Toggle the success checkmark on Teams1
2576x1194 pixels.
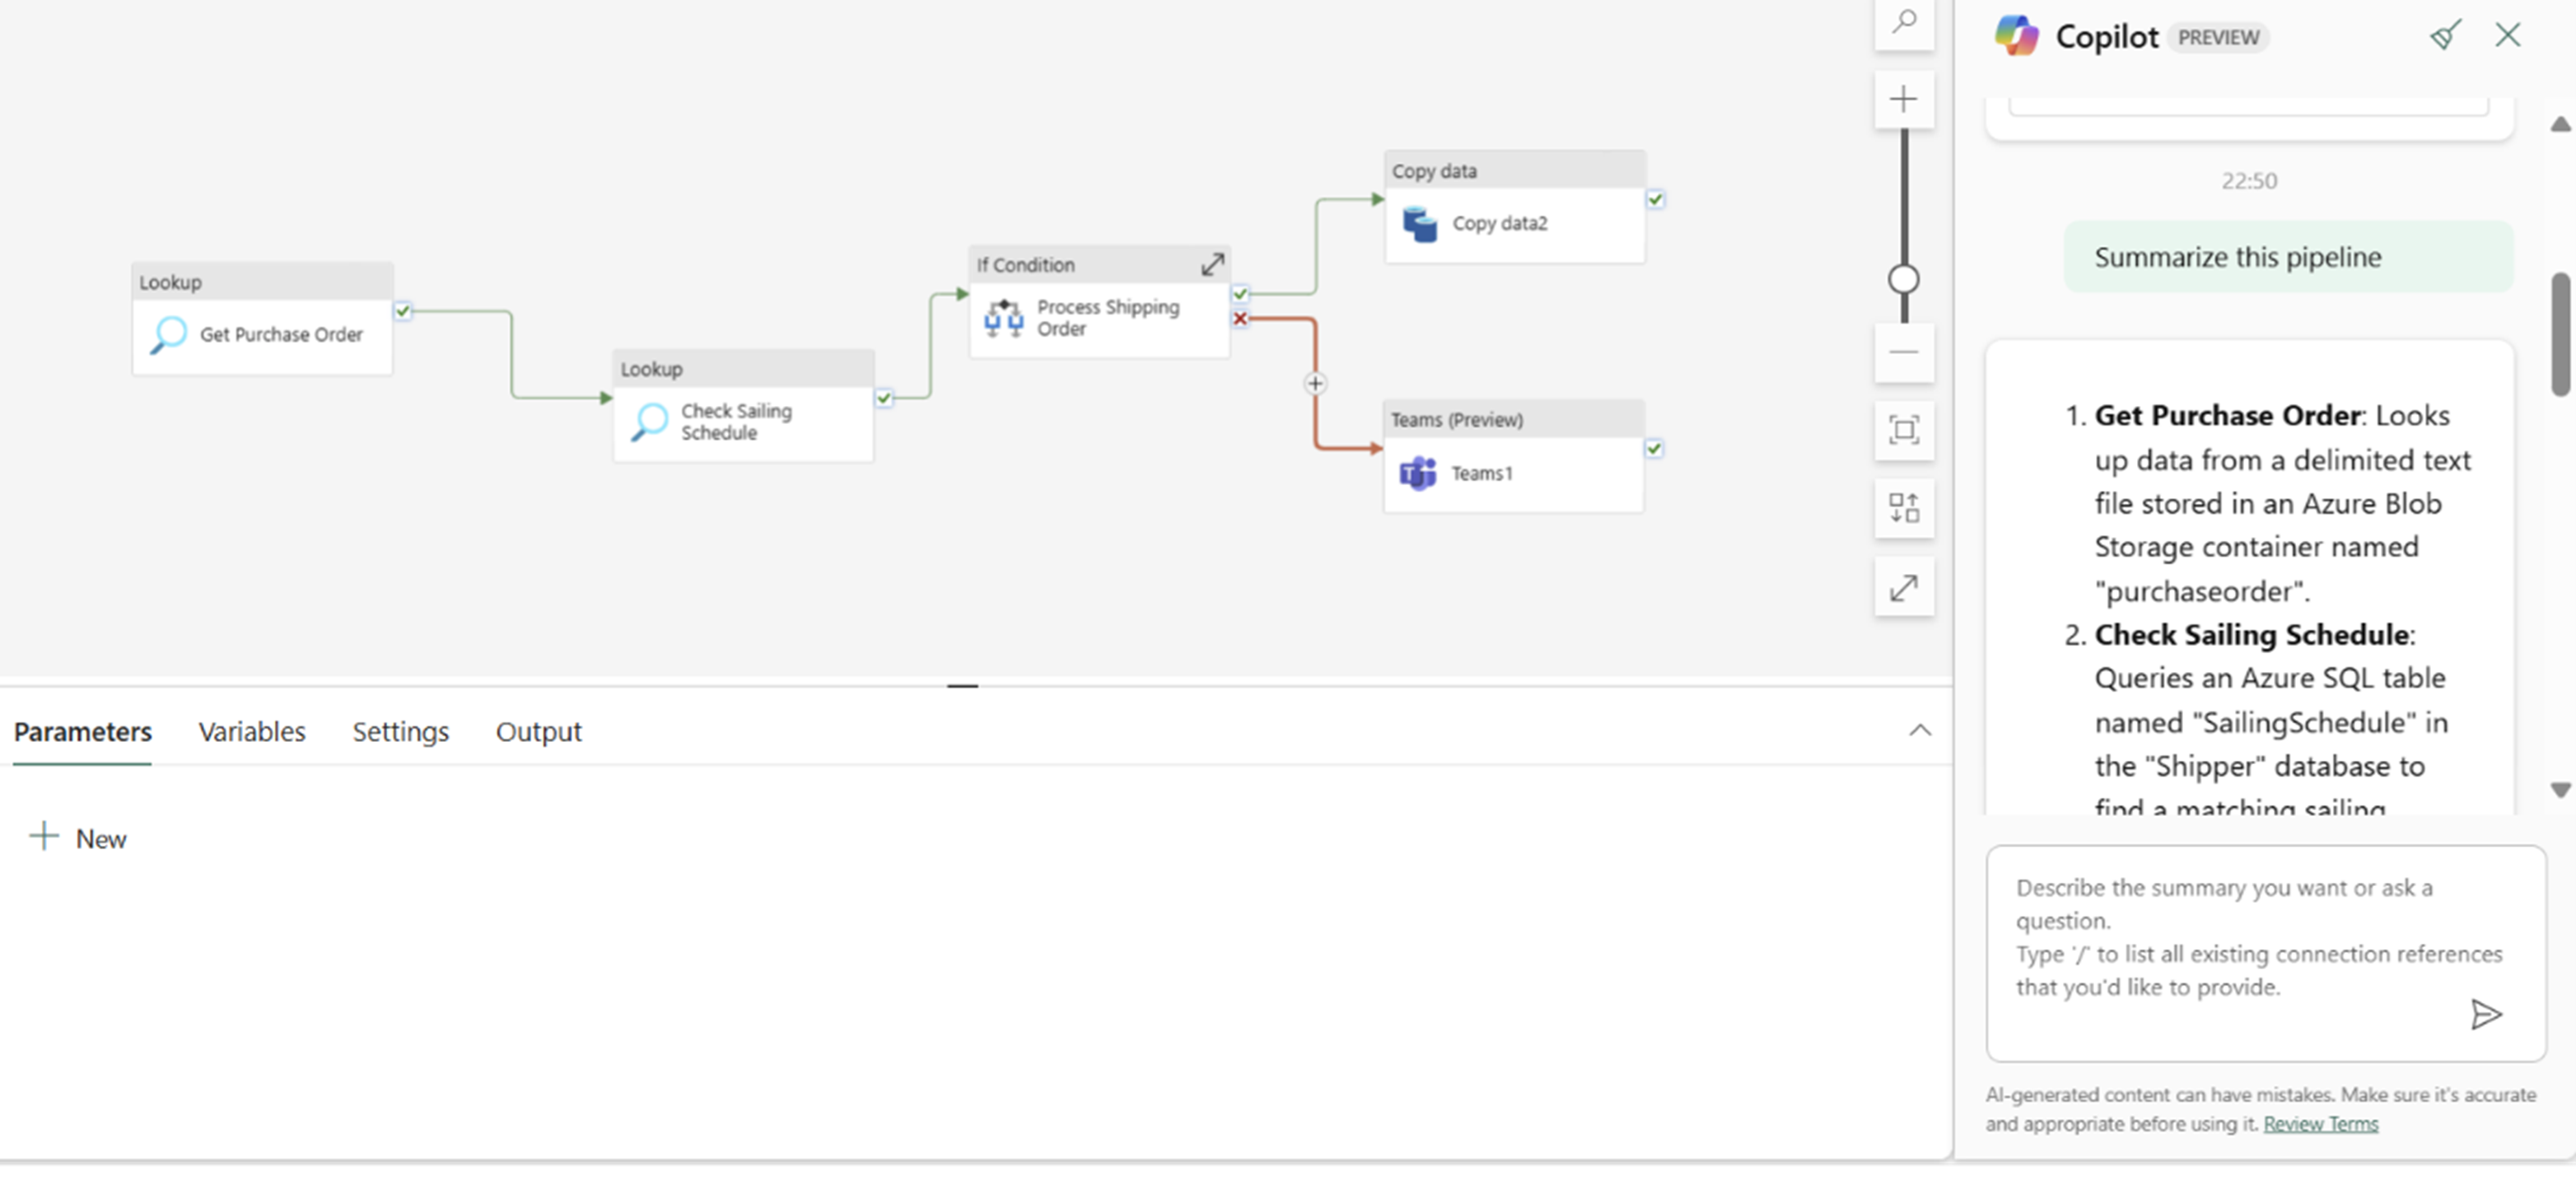[x=1654, y=447]
